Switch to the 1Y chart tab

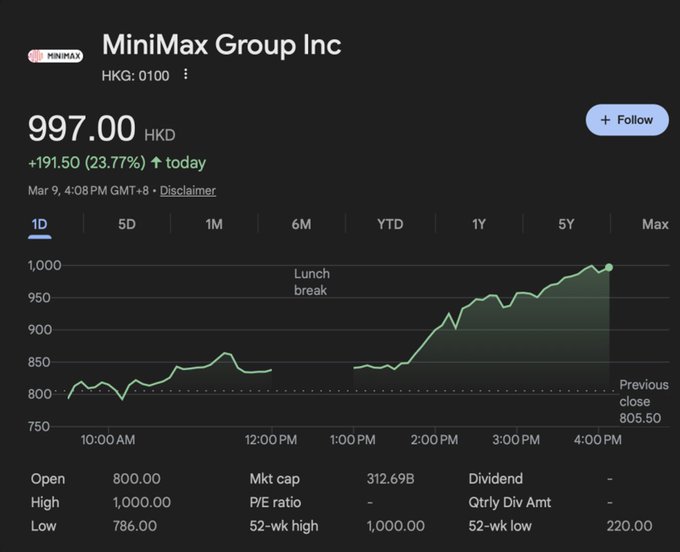478,224
